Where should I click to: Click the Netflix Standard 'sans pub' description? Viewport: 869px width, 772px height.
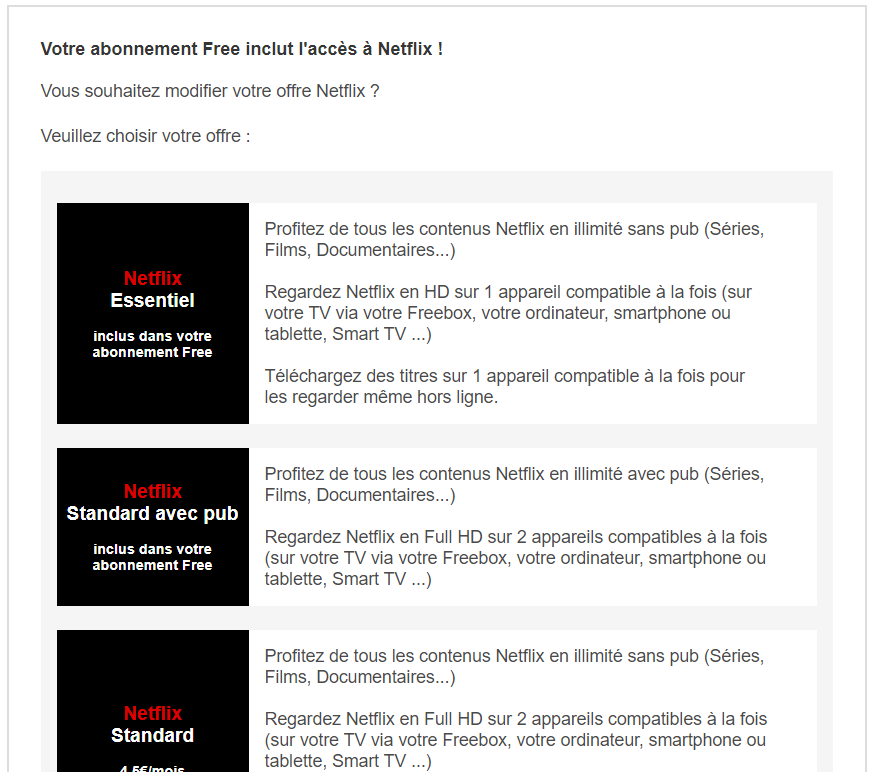click(514, 666)
